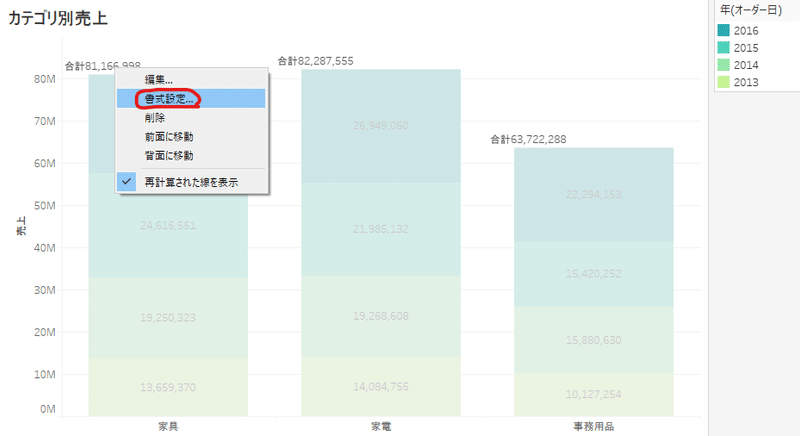This screenshot has width=800, height=436.
Task: Select the 家具 segment labeled 13,659,370
Action: [x=168, y=388]
